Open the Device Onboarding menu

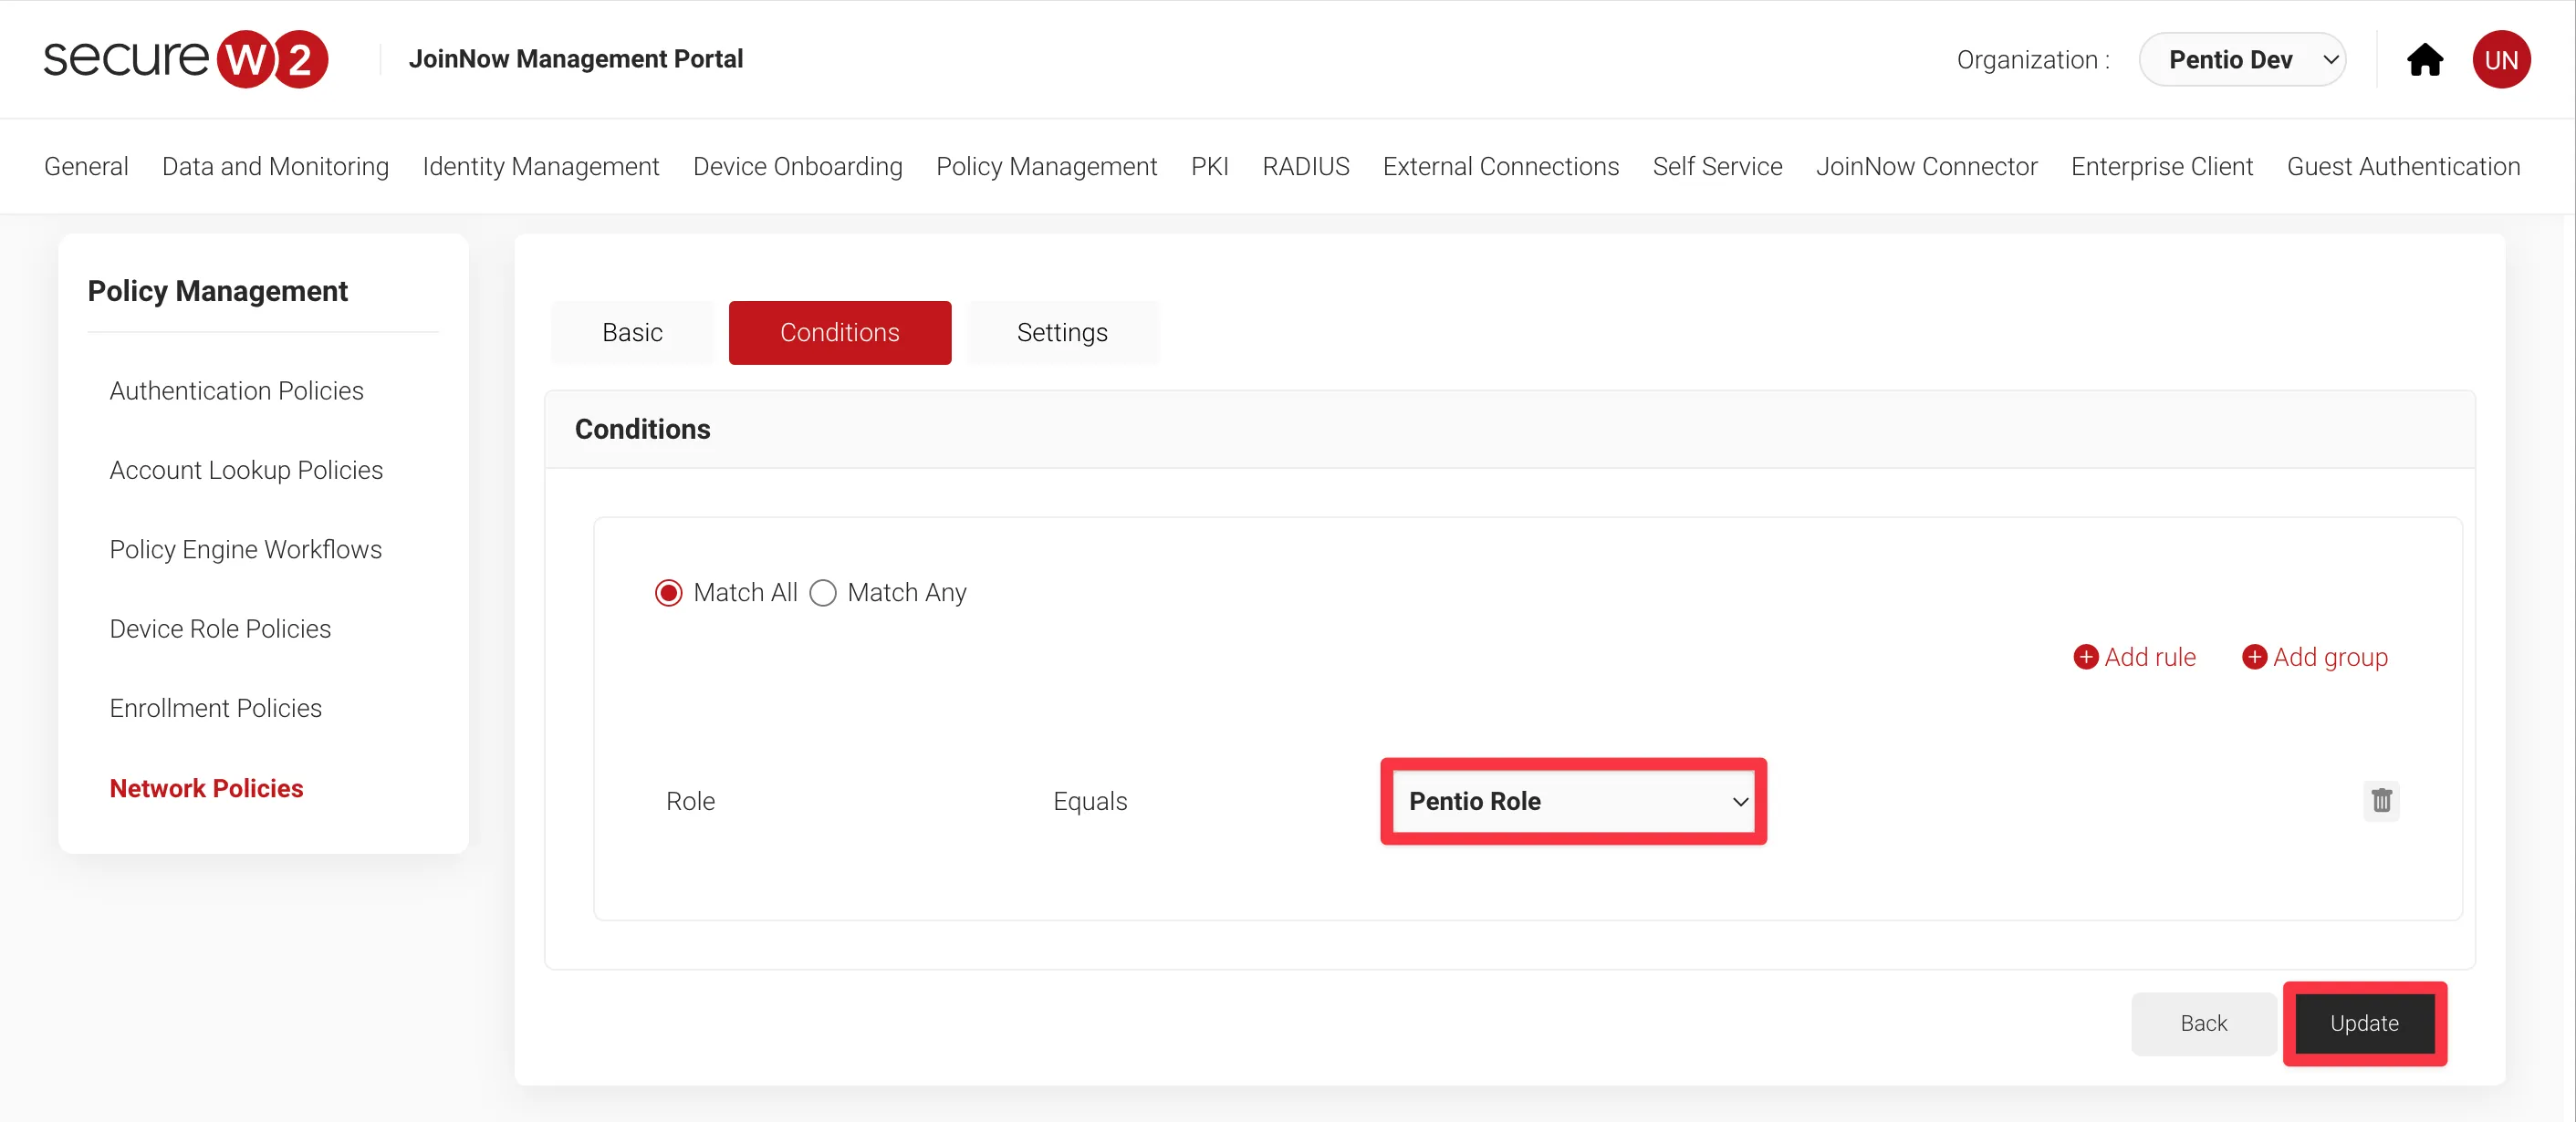[797, 167]
